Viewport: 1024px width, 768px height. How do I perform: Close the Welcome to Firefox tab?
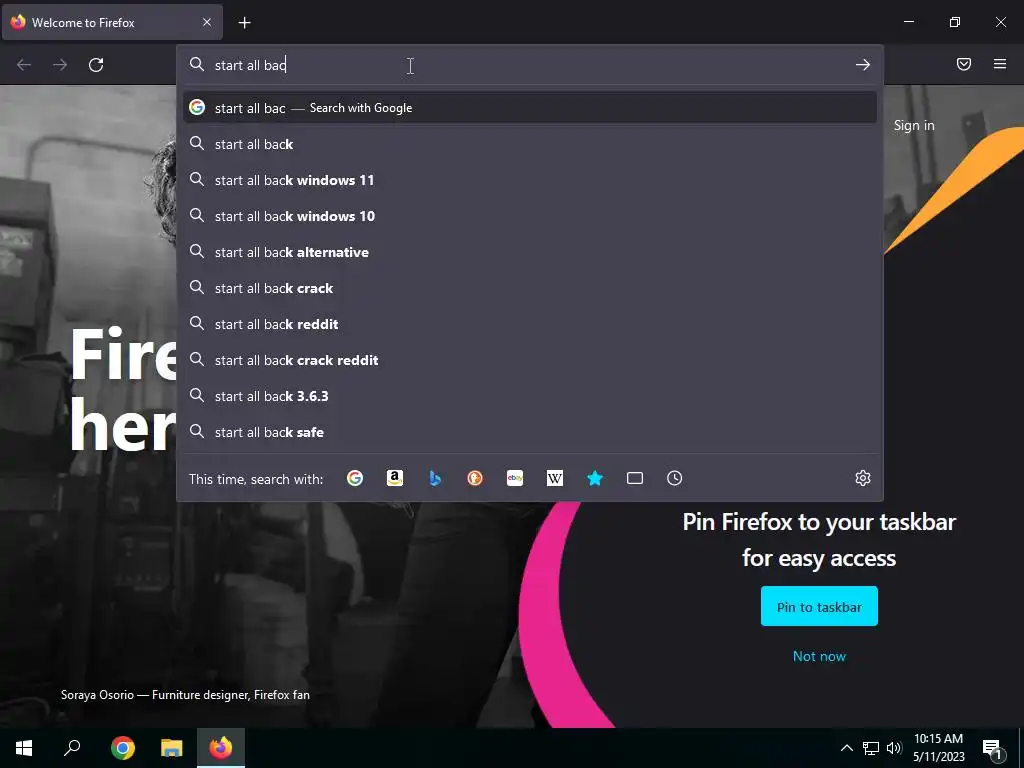click(x=207, y=22)
